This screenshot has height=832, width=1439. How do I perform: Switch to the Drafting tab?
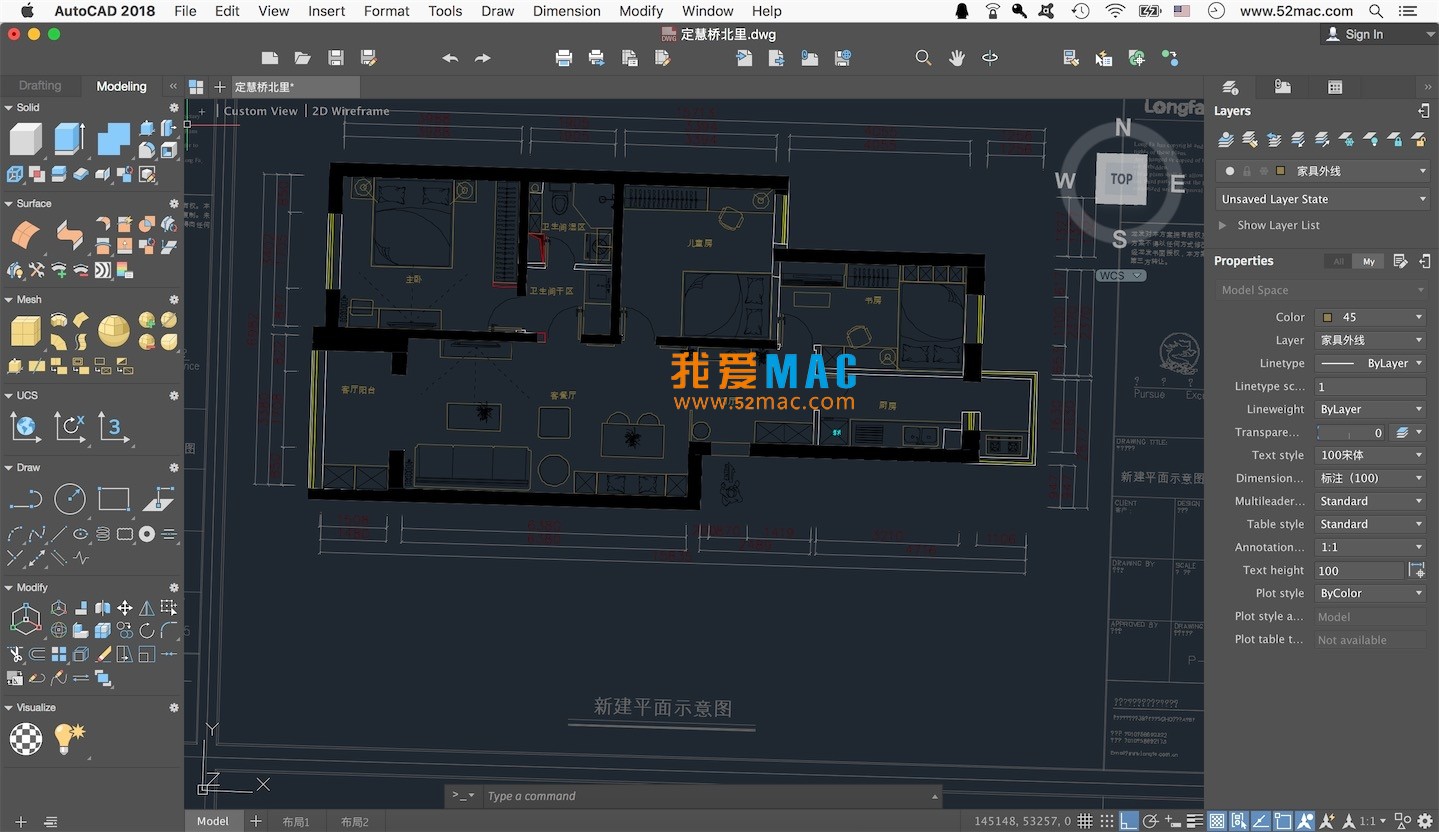coord(40,86)
